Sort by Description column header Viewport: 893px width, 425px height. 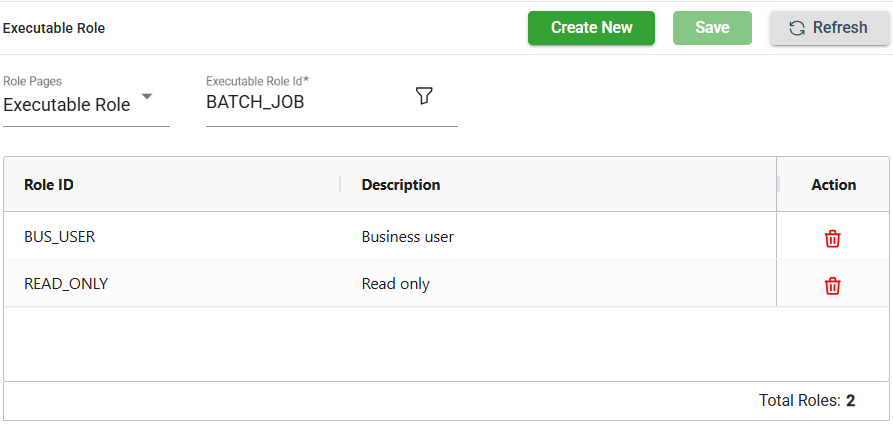(400, 185)
